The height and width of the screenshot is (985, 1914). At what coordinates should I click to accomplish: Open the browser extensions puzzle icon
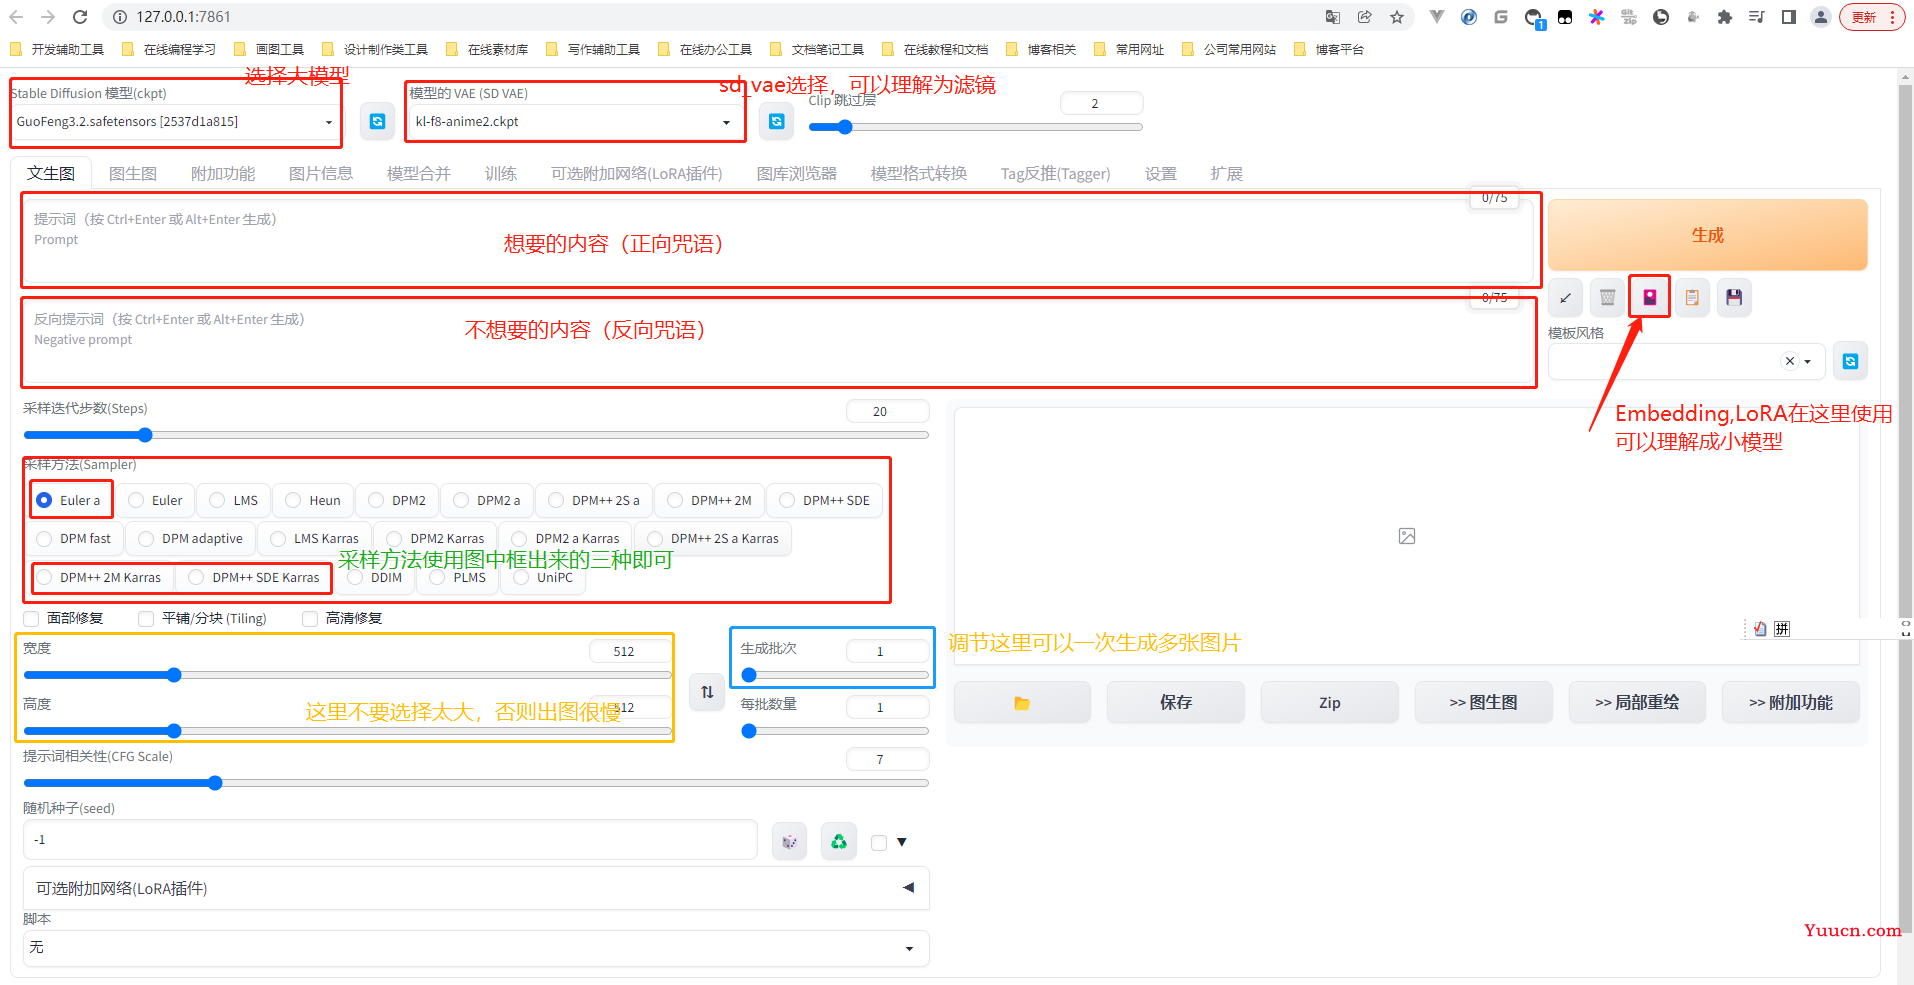pos(1724,17)
